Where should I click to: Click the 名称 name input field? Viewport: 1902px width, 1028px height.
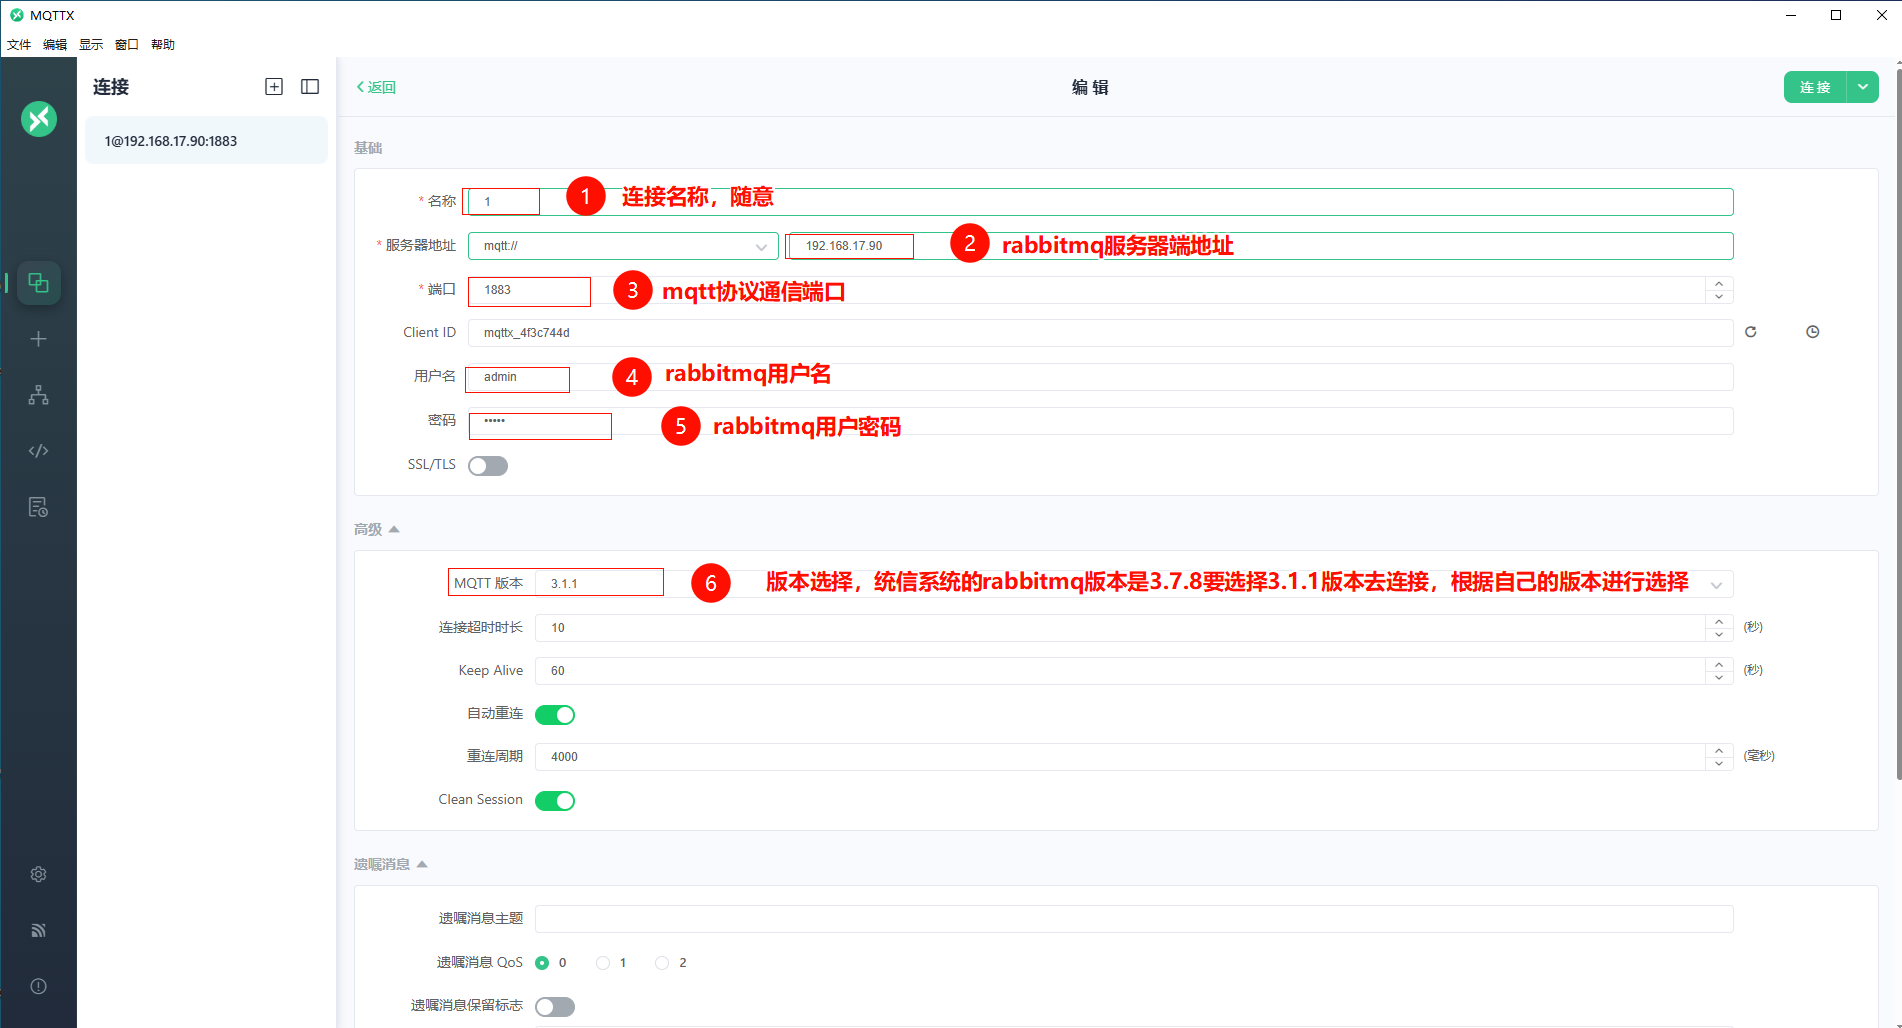(1100, 202)
